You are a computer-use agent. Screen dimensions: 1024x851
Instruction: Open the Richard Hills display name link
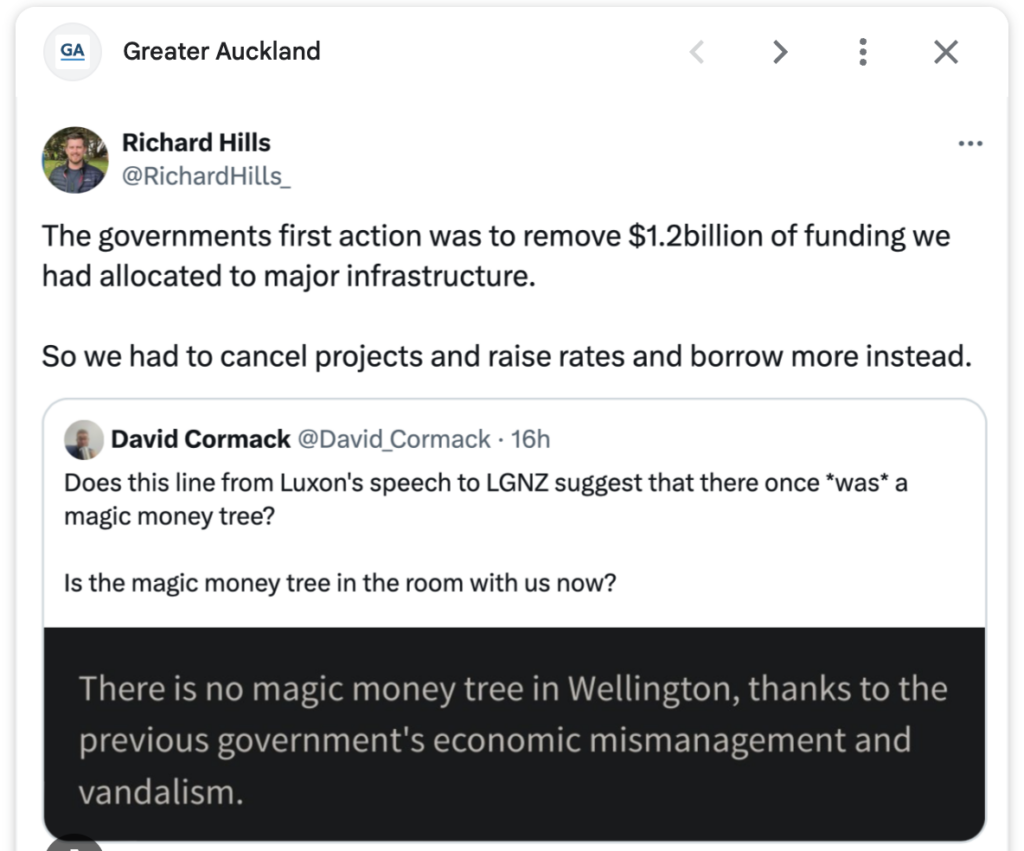pos(196,143)
